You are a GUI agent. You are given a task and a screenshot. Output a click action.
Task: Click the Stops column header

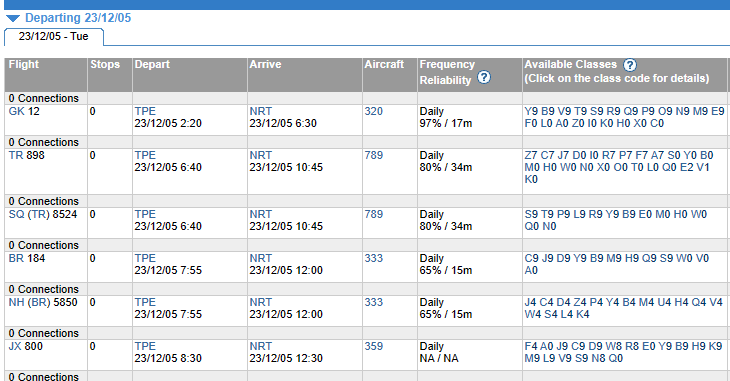coord(105,64)
